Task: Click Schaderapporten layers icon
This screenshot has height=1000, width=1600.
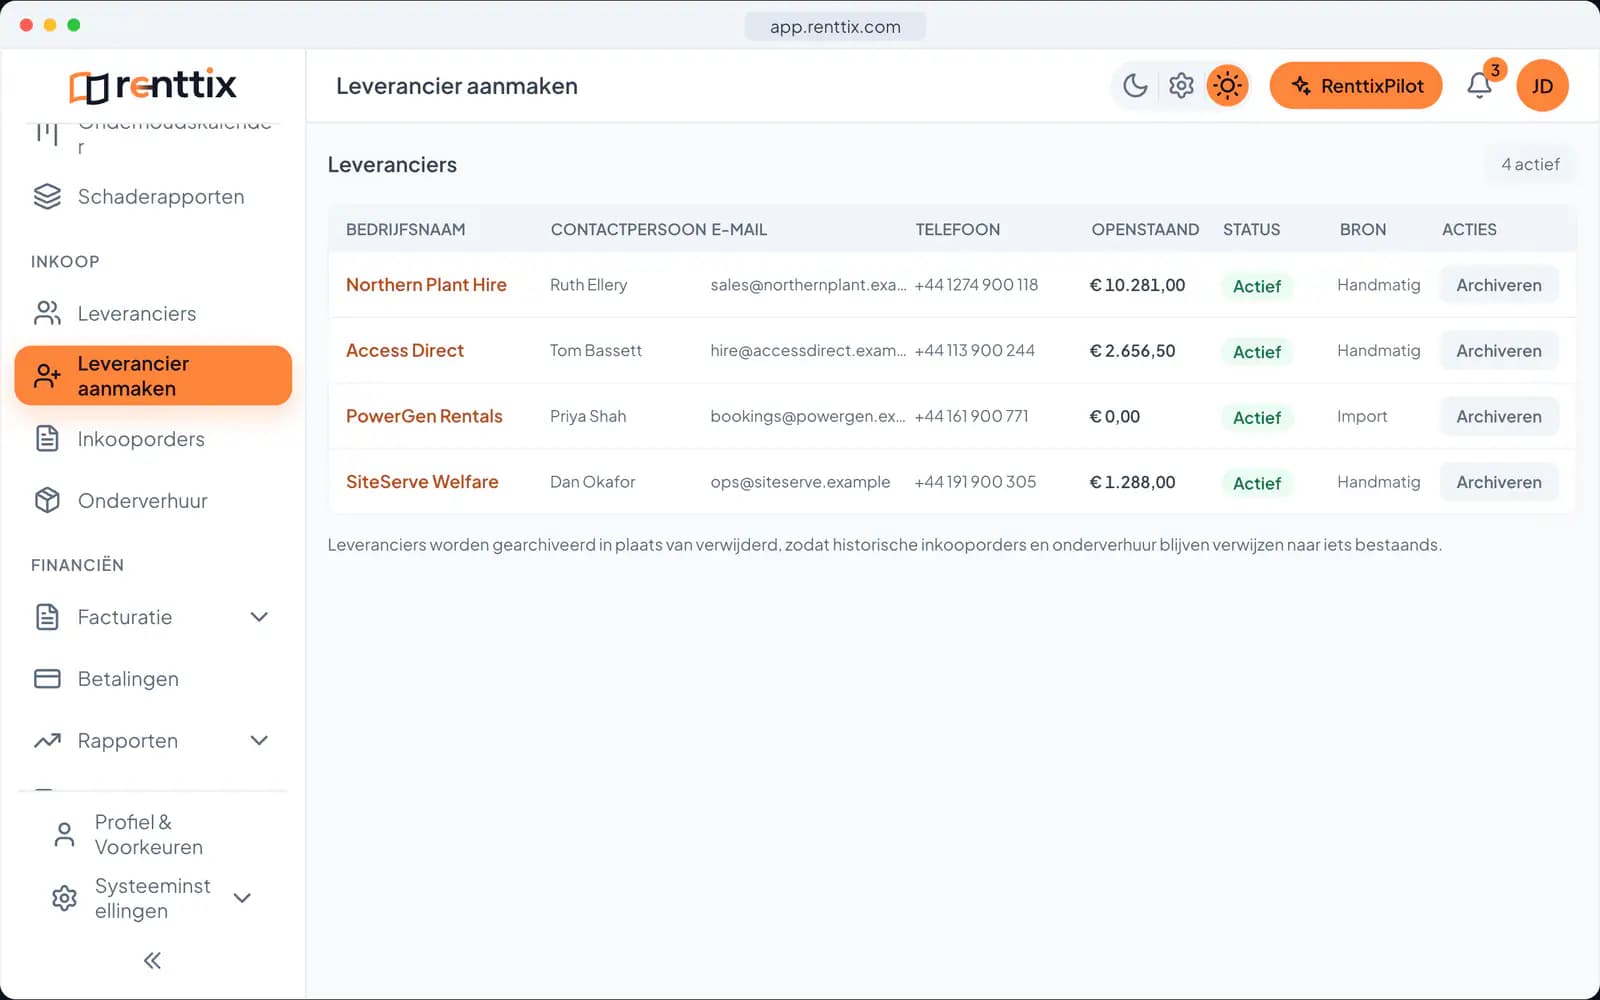Action: coord(47,197)
